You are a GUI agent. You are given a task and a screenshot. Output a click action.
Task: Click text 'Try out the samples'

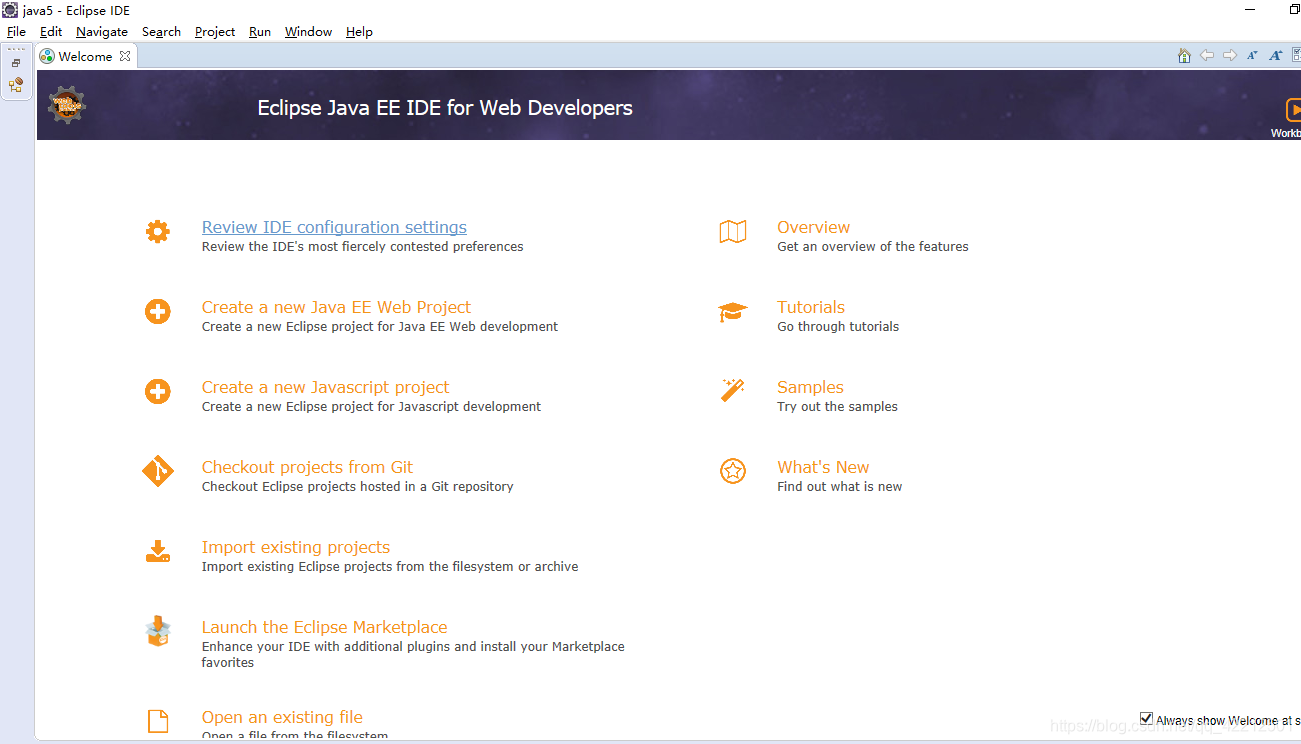tap(837, 406)
